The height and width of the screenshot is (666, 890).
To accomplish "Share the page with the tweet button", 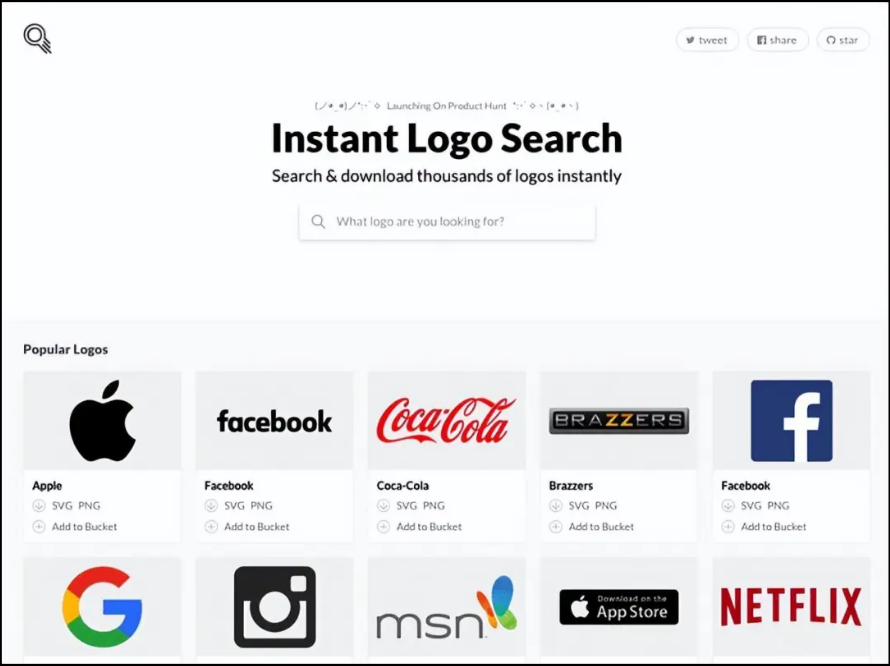I will [707, 40].
